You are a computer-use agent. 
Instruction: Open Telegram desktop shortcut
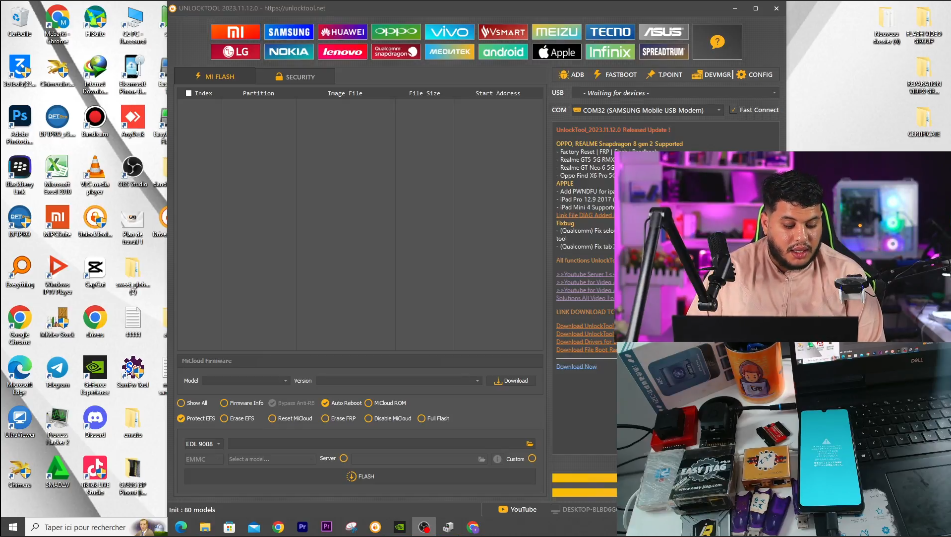click(x=58, y=373)
